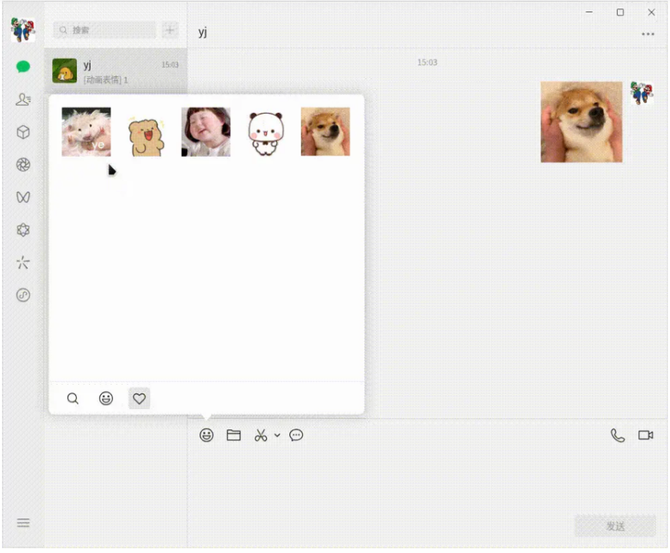
Task: Click the send file folder icon
Action: point(233,435)
